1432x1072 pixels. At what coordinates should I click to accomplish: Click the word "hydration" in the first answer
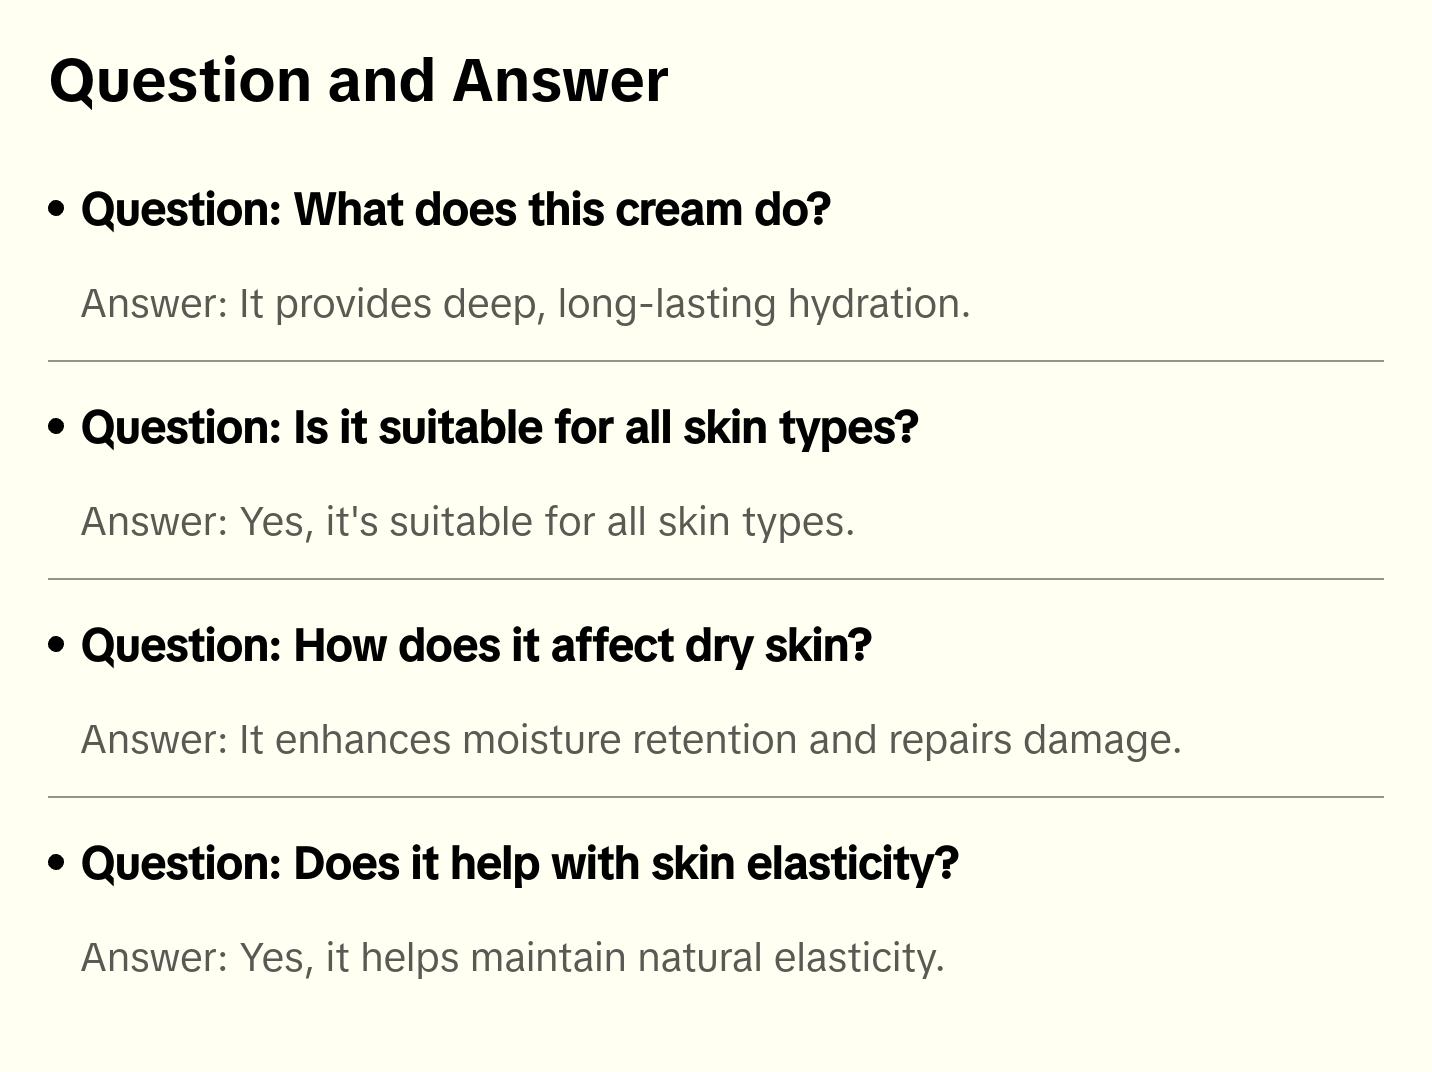(x=877, y=304)
